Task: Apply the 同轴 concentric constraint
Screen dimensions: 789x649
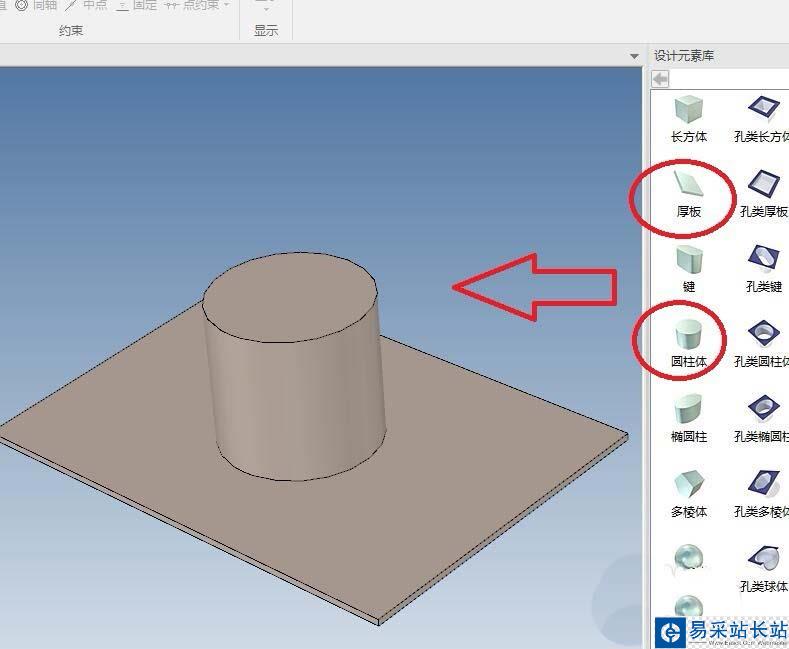Action: pos(36,6)
